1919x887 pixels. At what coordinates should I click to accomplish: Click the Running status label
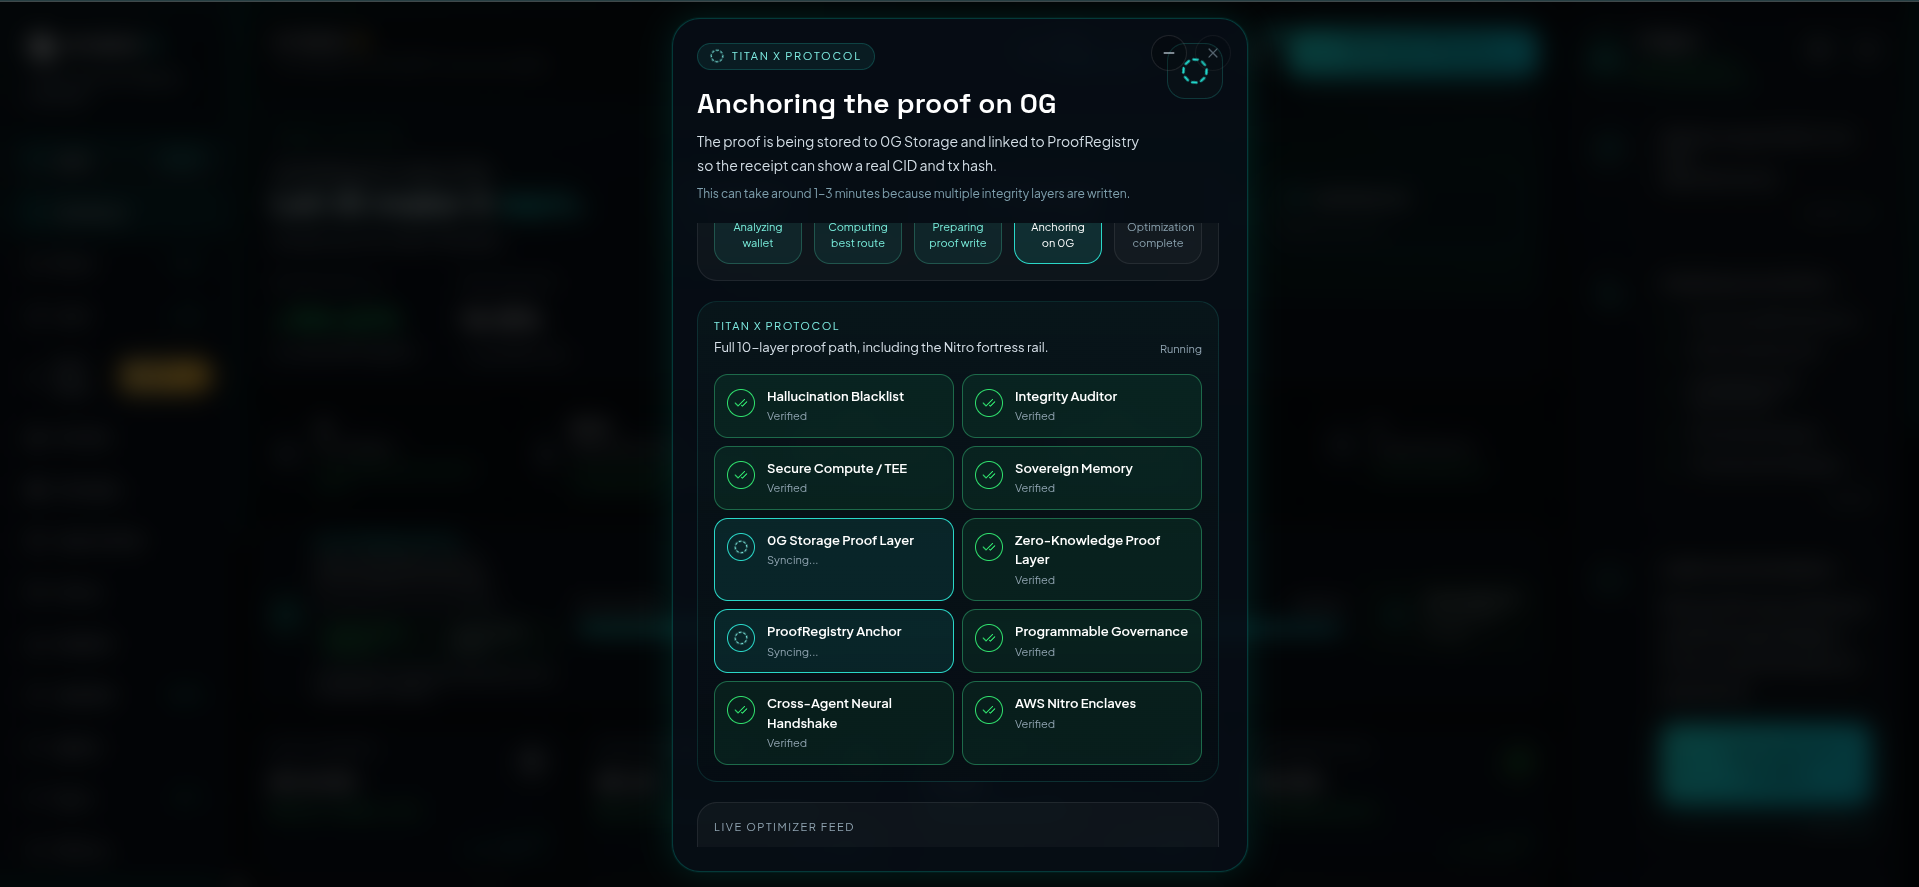1181,349
